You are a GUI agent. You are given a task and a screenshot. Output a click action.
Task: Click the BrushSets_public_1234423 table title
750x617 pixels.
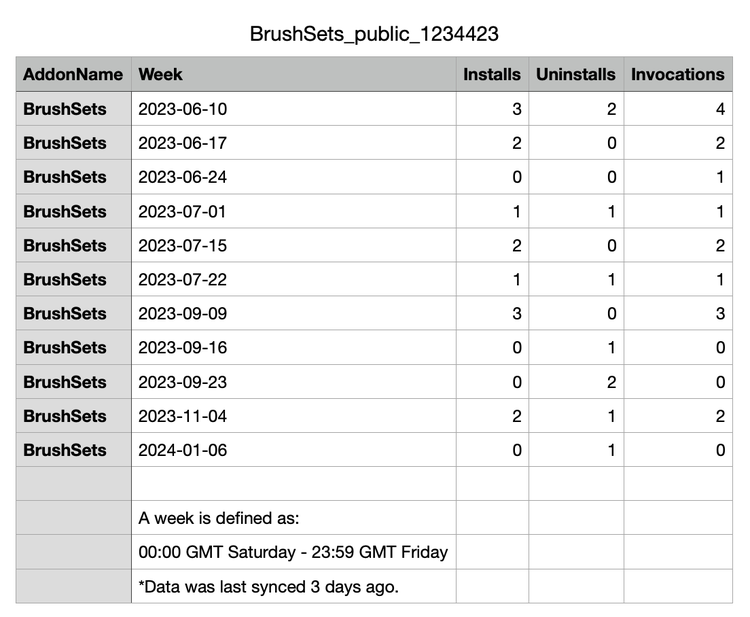(374, 34)
